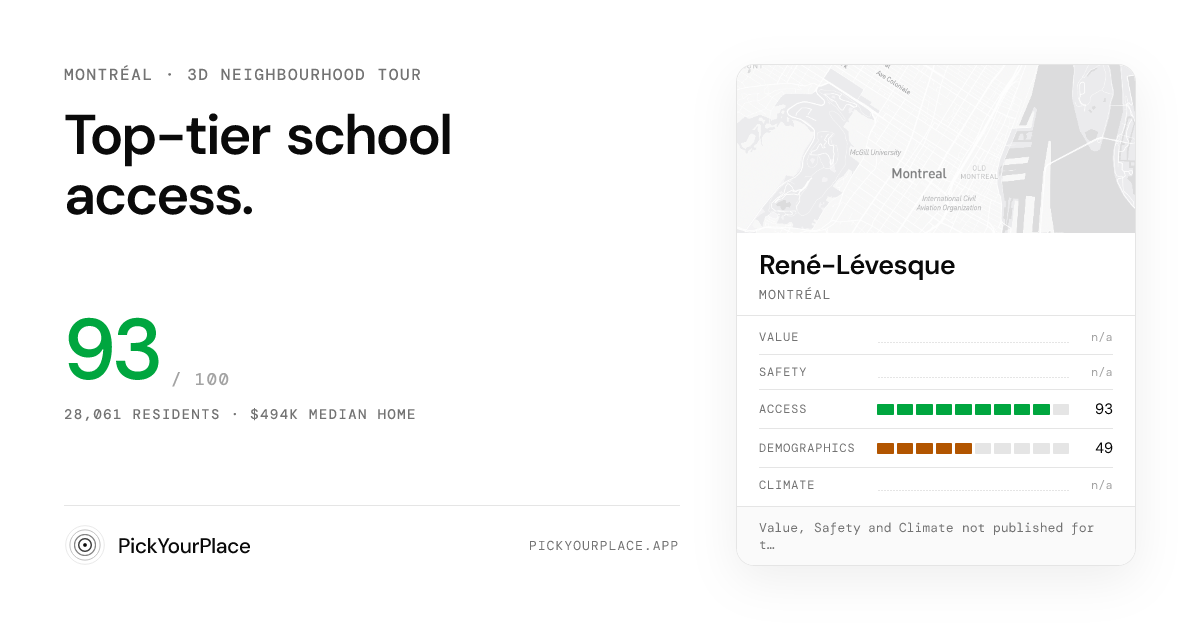Screen dimensions: 1200x630
Task: Click the 'McGill University' map label
Action: point(875,153)
